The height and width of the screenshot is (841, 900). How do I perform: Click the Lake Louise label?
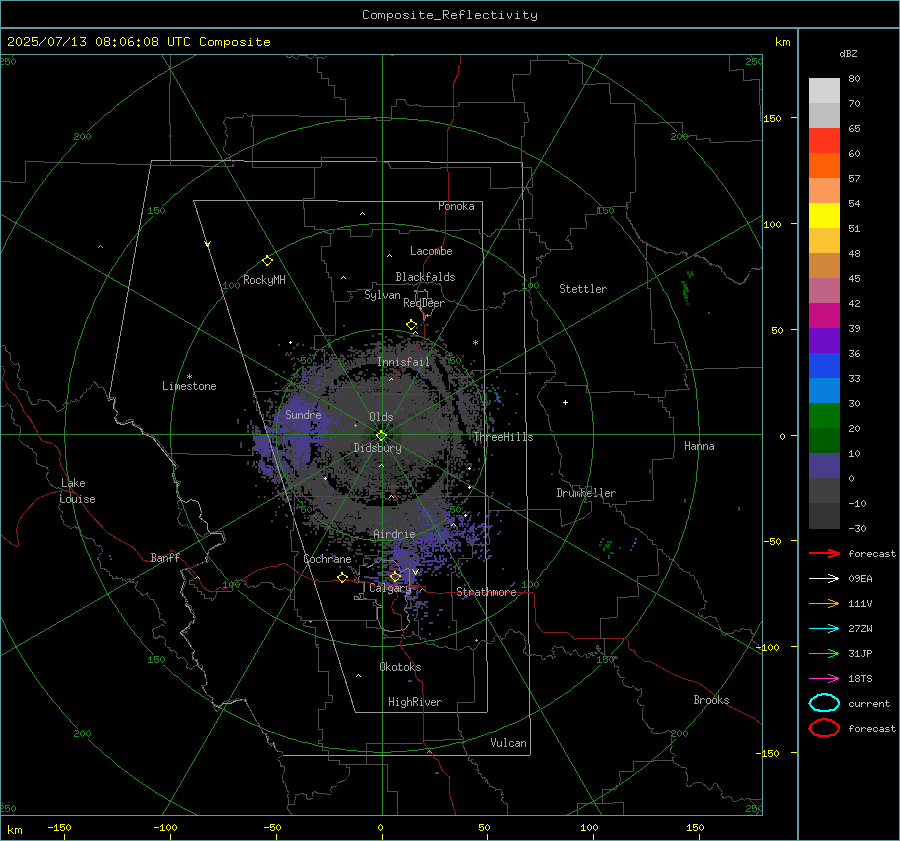[x=77, y=491]
